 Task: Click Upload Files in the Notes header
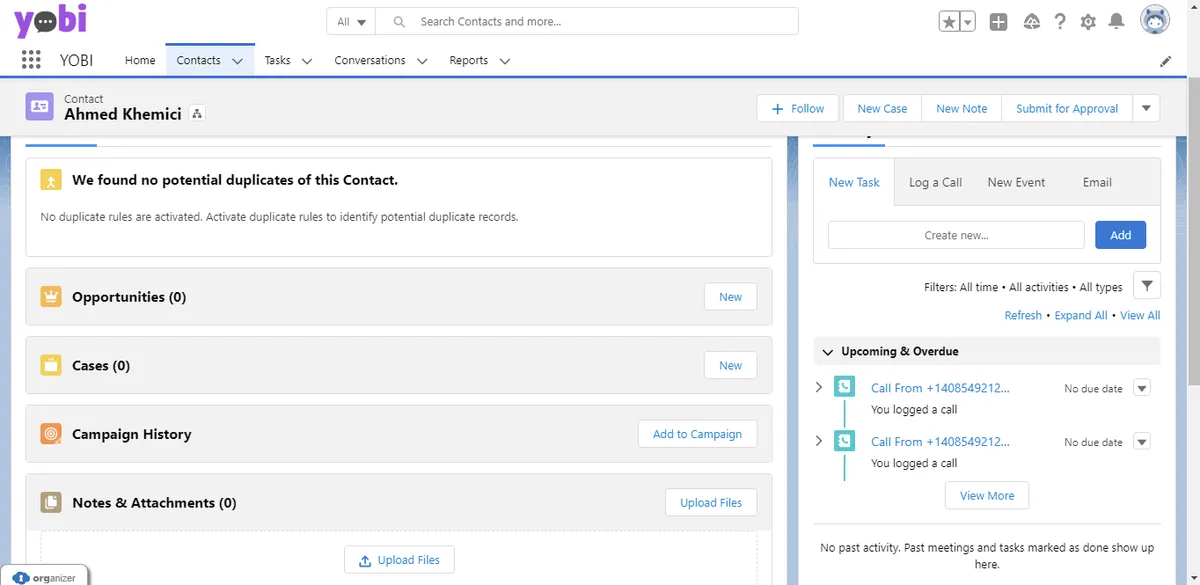pyautogui.click(x=711, y=502)
